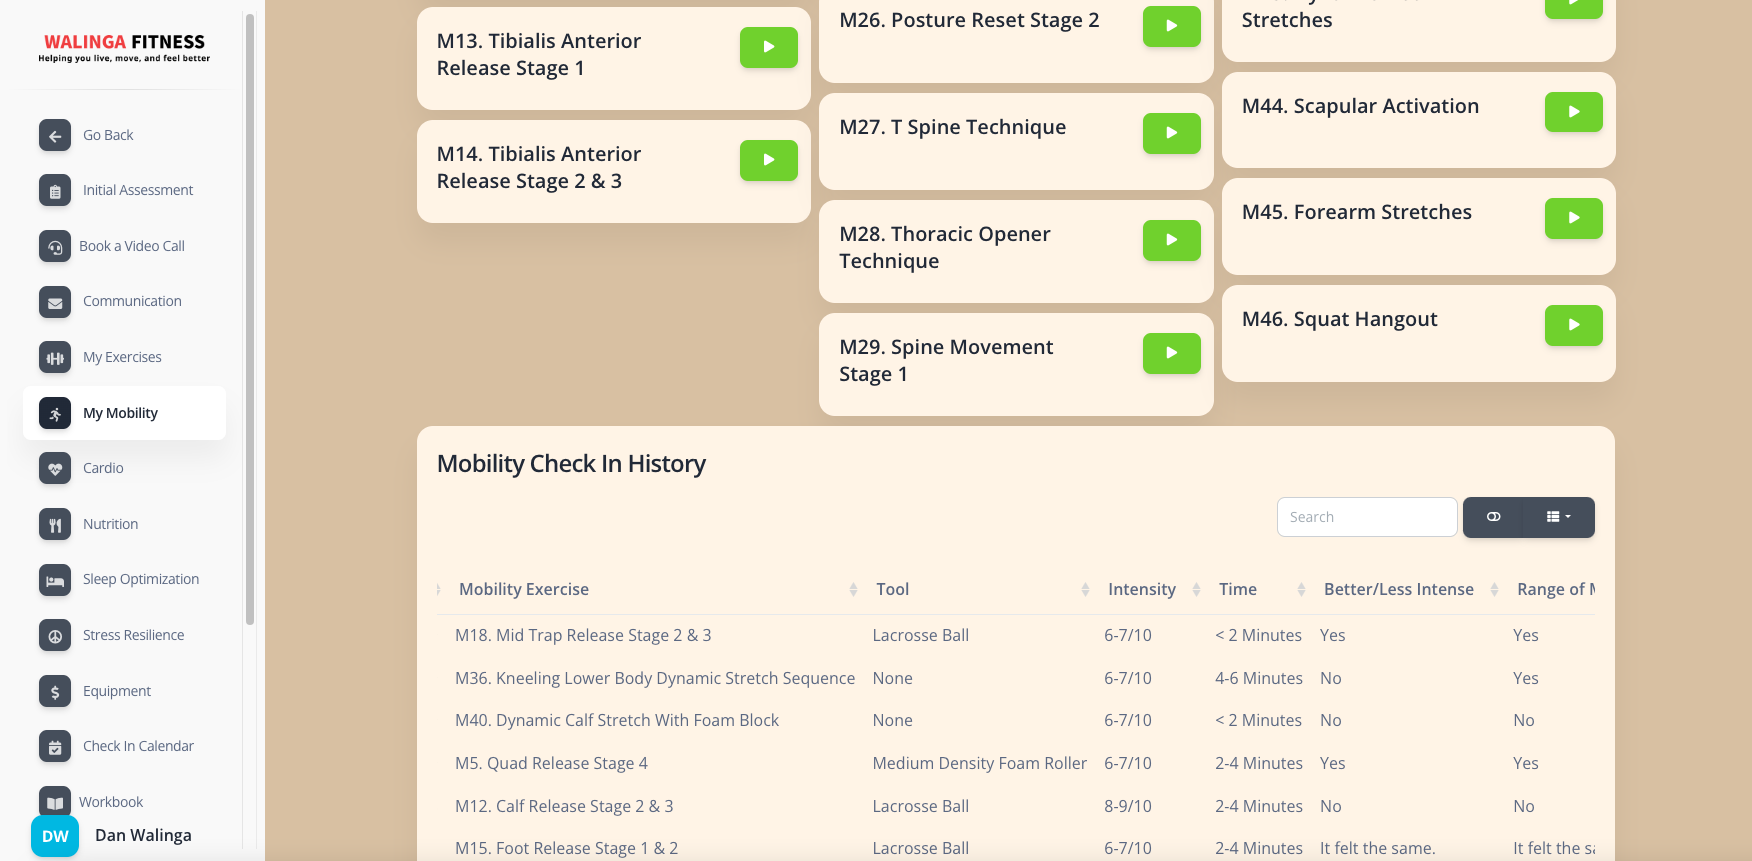
Task: Open Equipment link
Action: click(117, 691)
